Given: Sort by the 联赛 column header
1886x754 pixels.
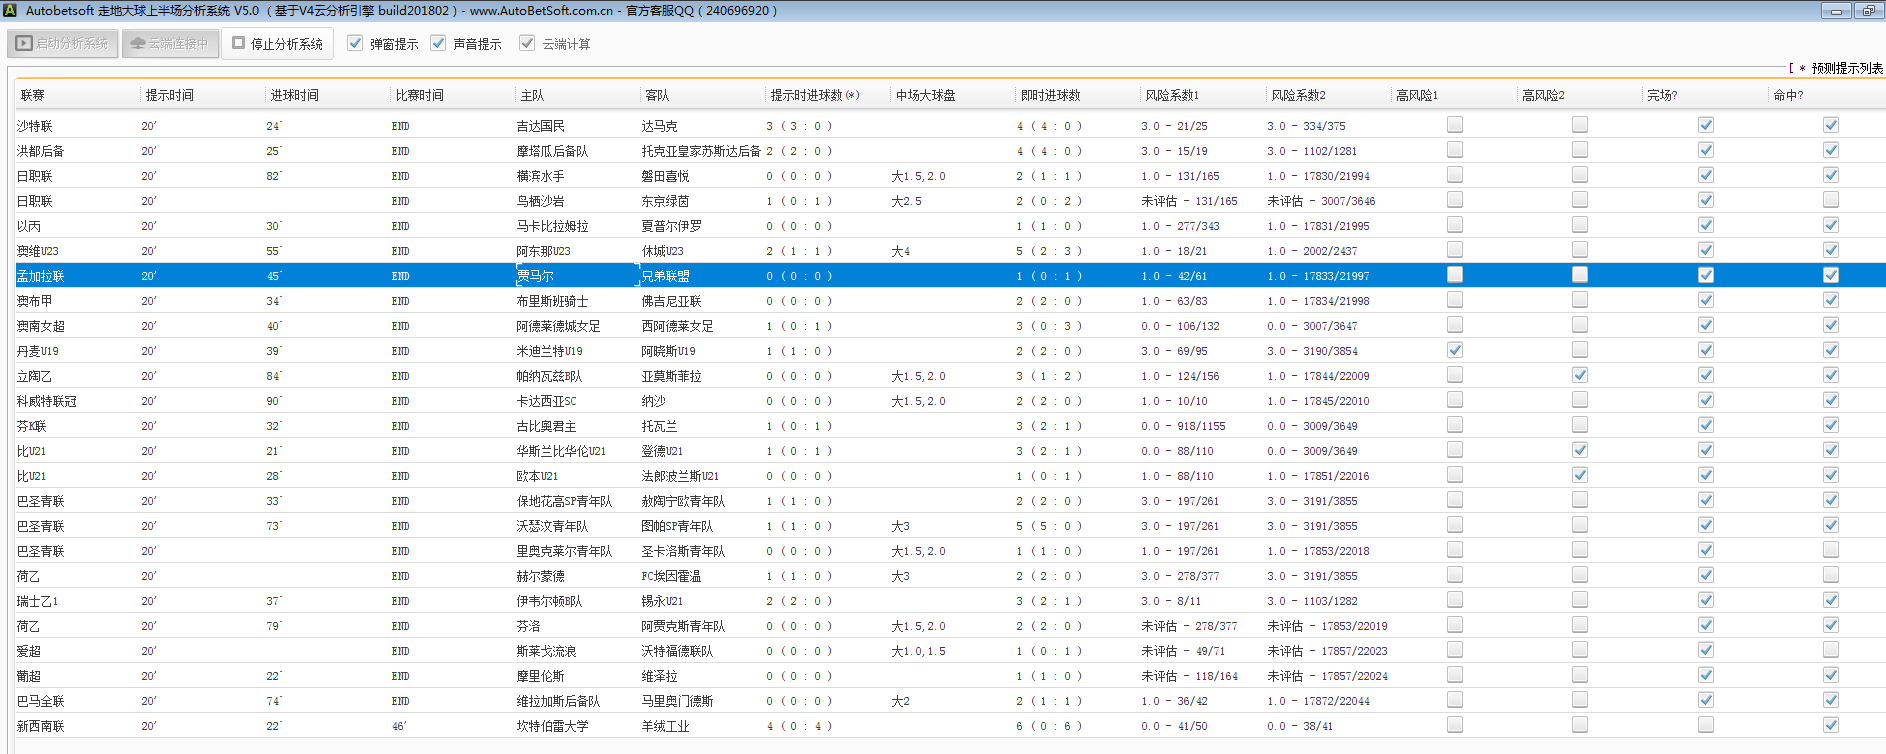Looking at the screenshot, I should [33, 95].
